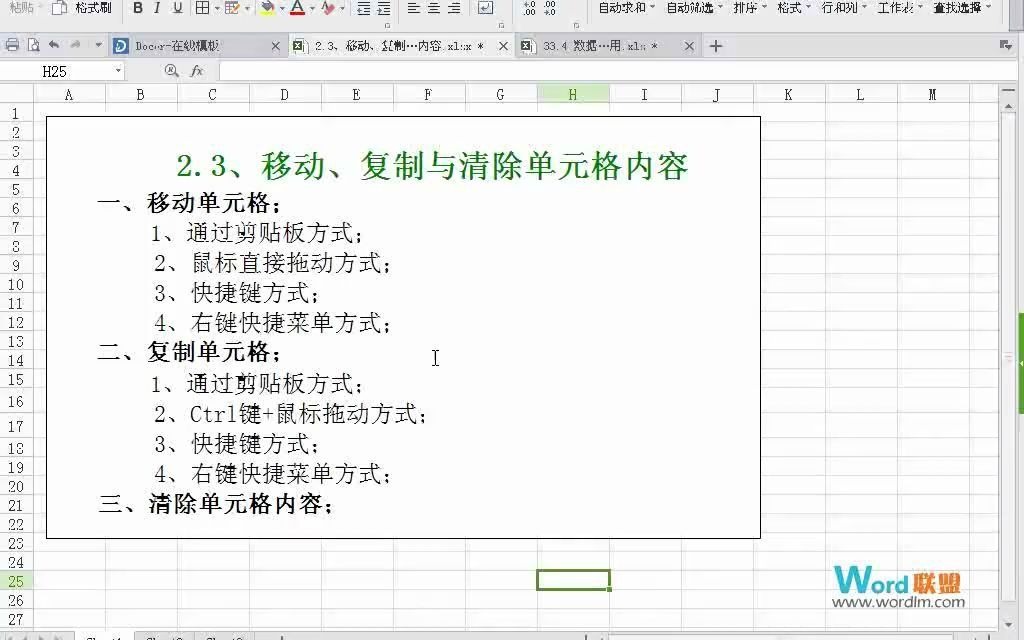This screenshot has height=640, width=1024.
Task: Toggle bold formatting on
Action: pos(136,9)
